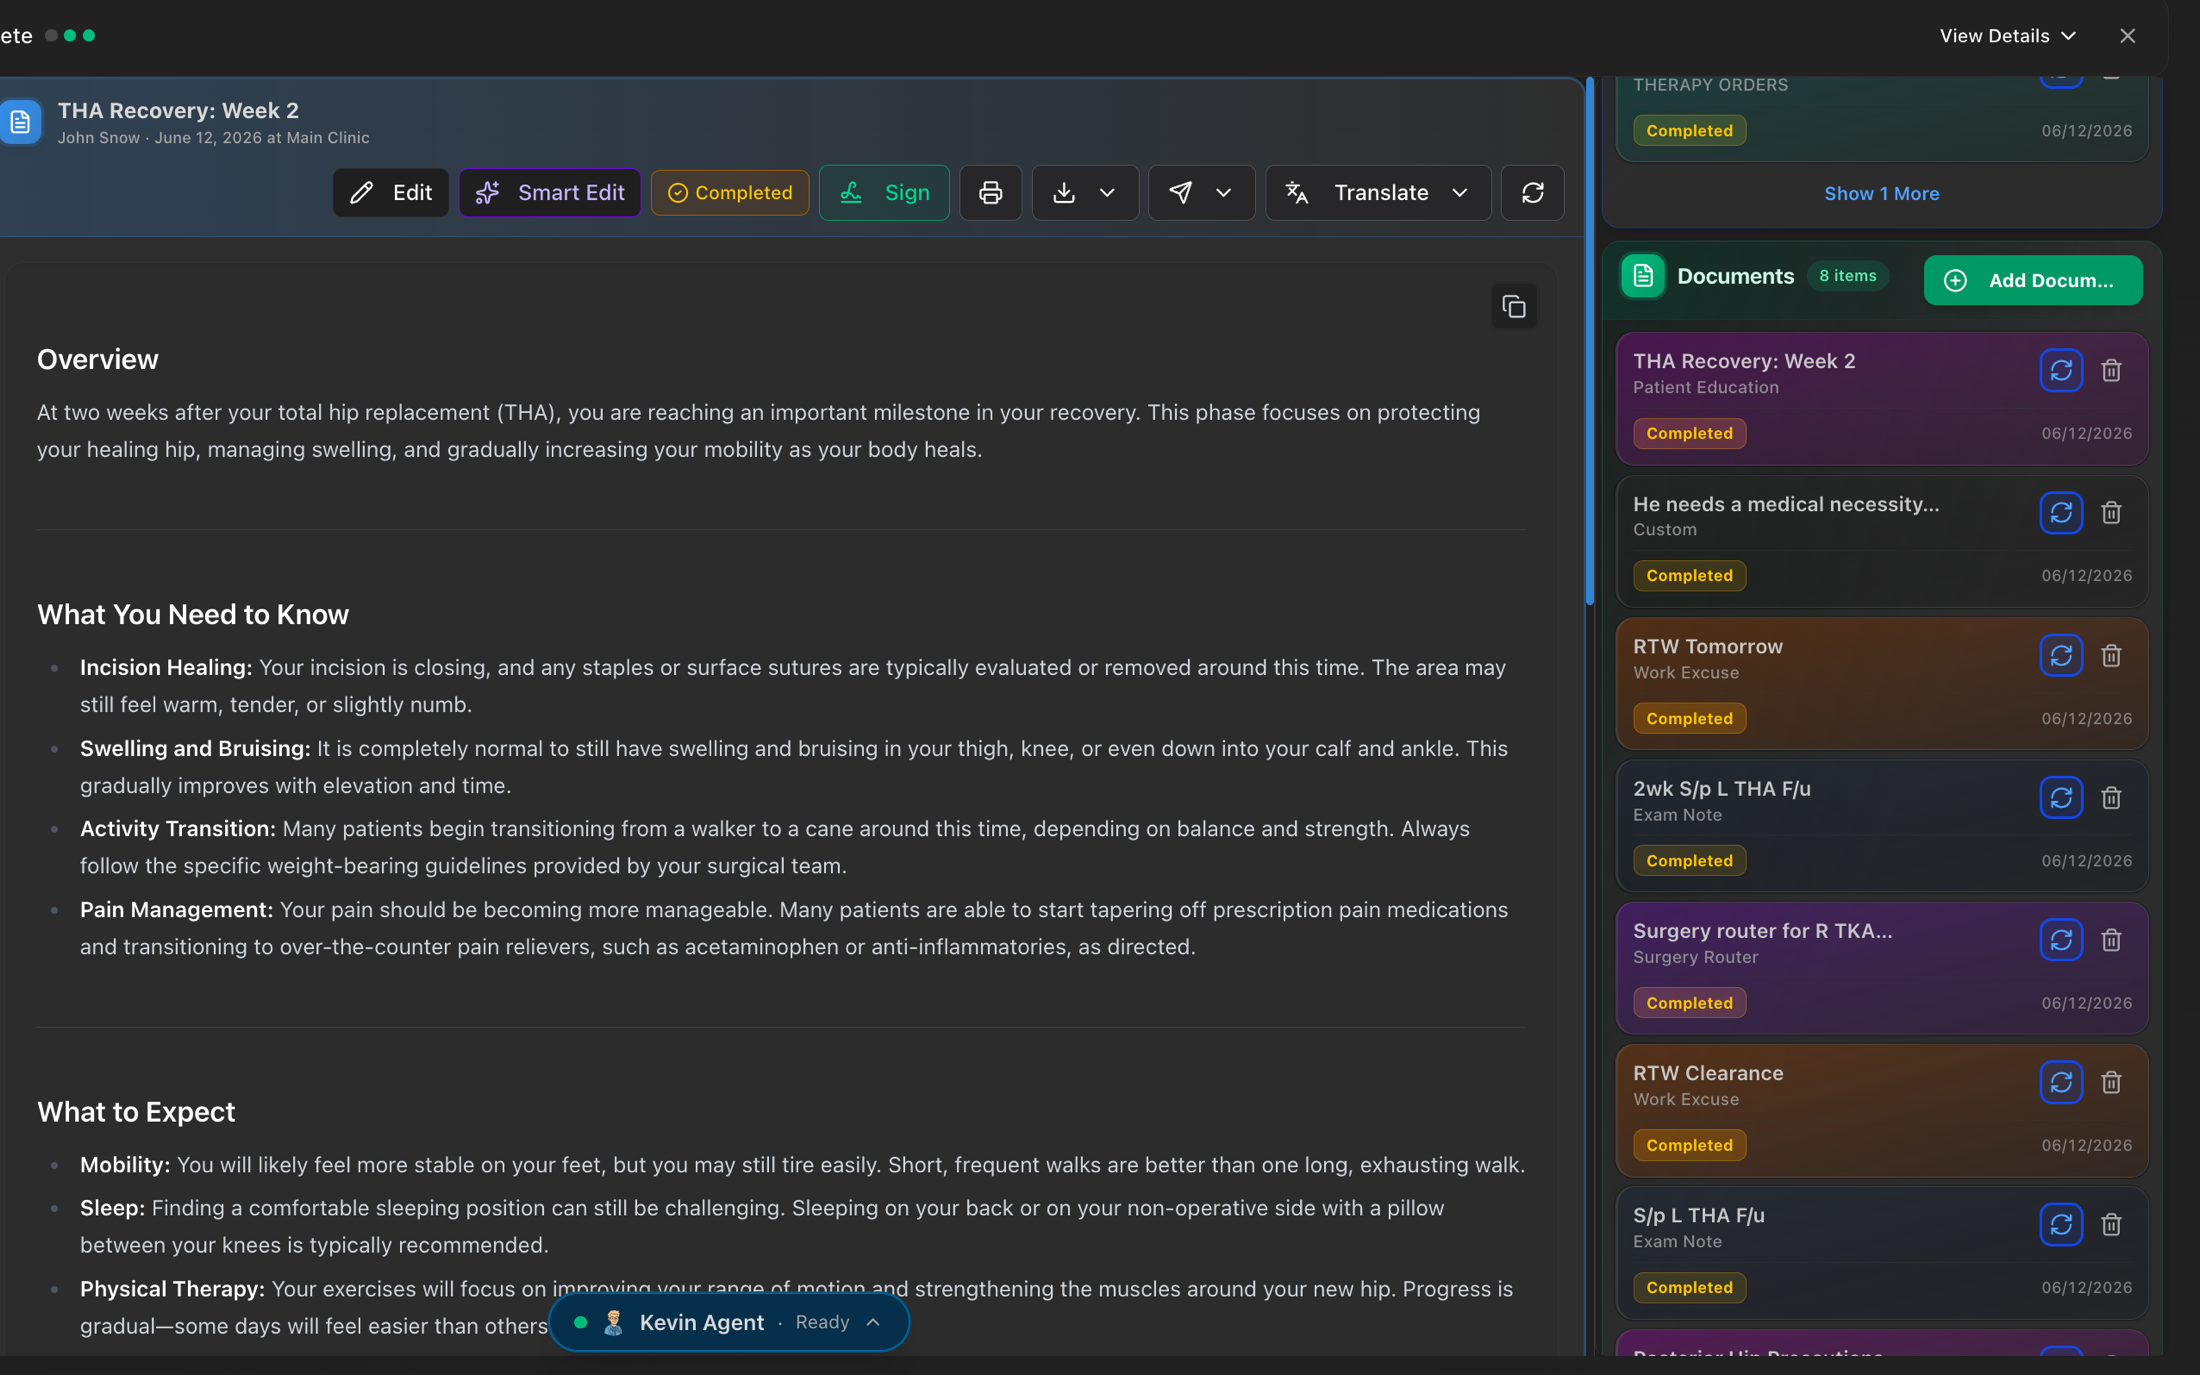Delete Surgery router for R TKA document

pos(2111,940)
